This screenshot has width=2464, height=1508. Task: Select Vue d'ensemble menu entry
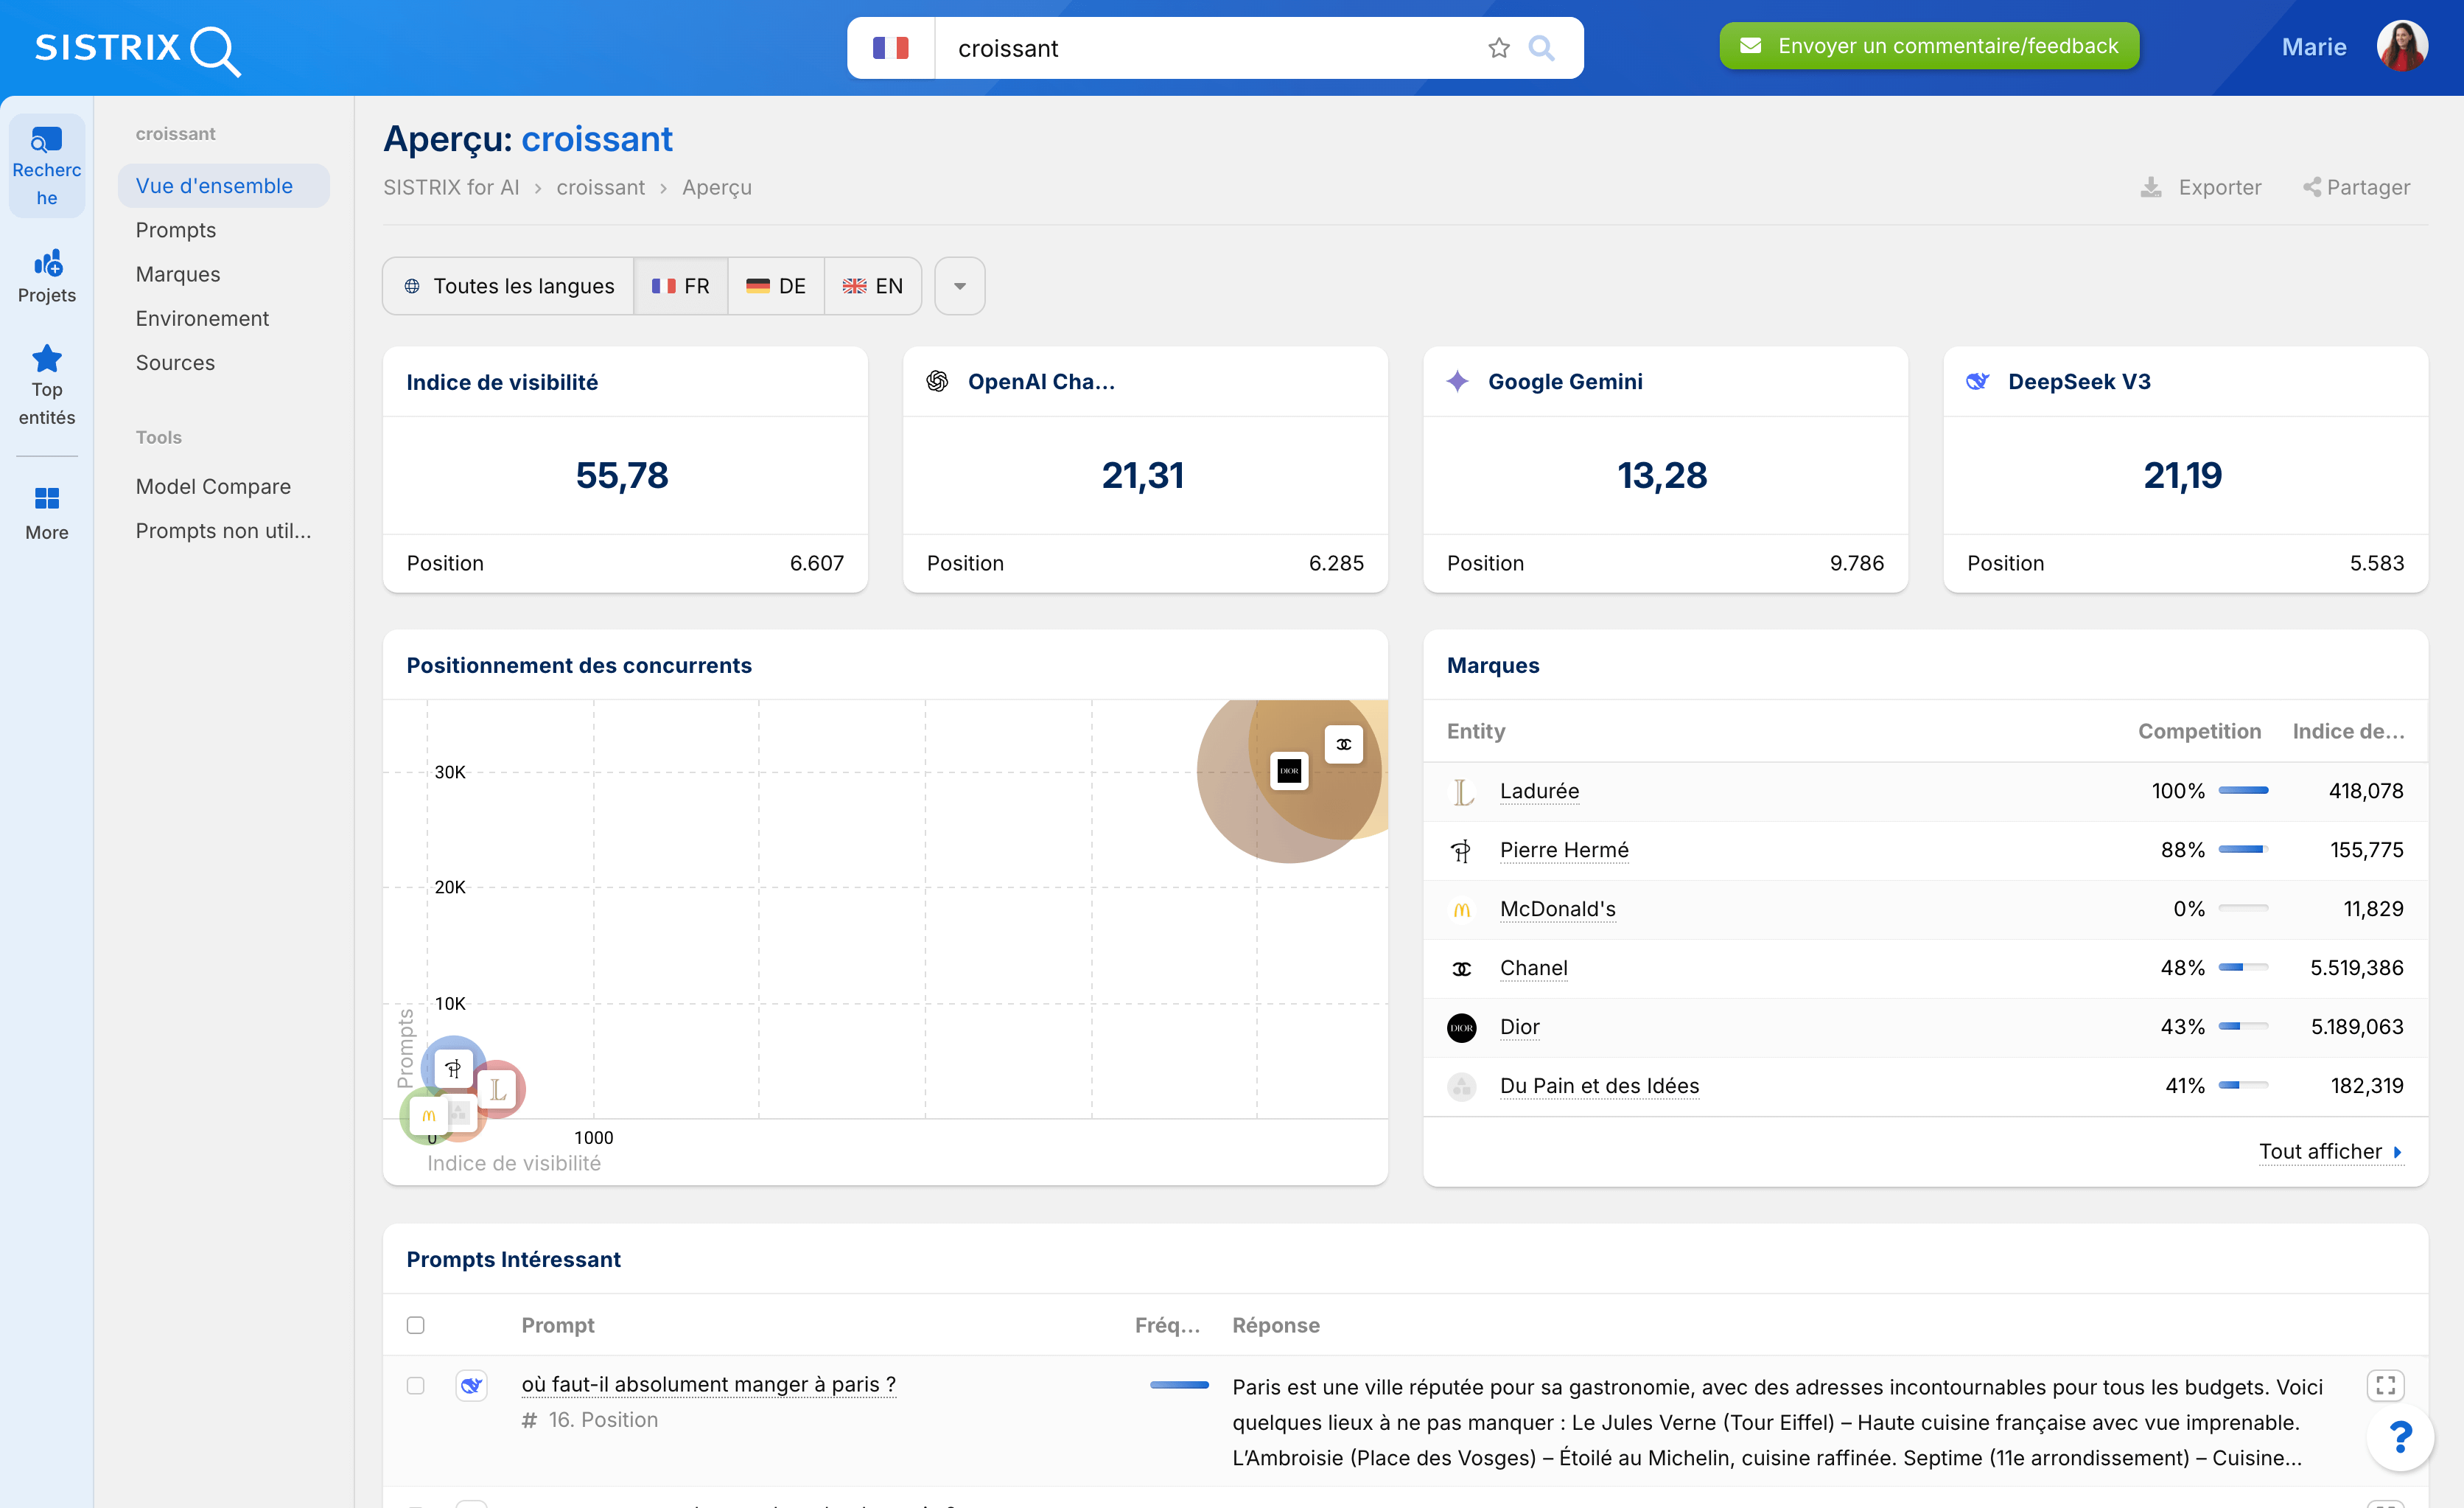pos(224,186)
